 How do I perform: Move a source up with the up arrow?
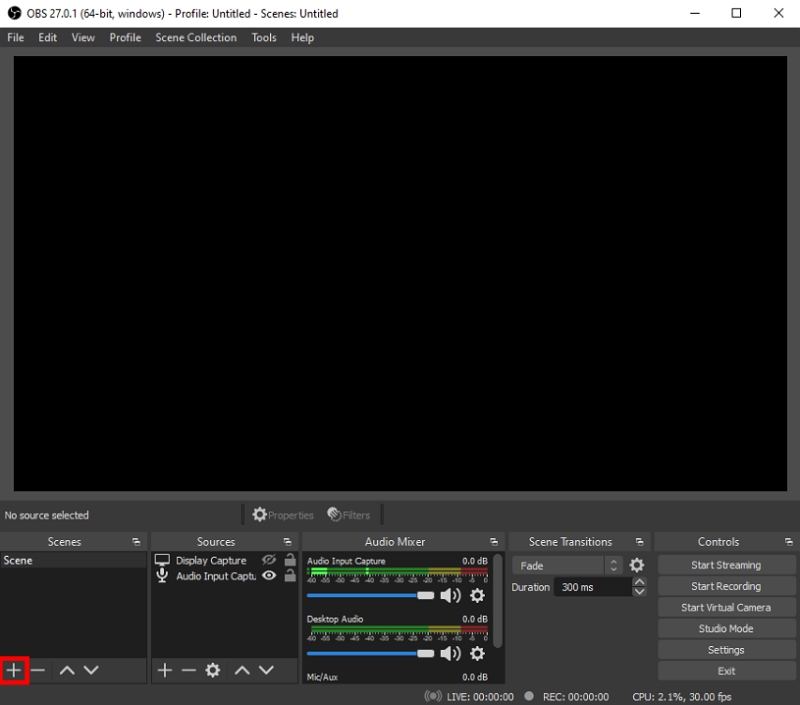tap(241, 670)
